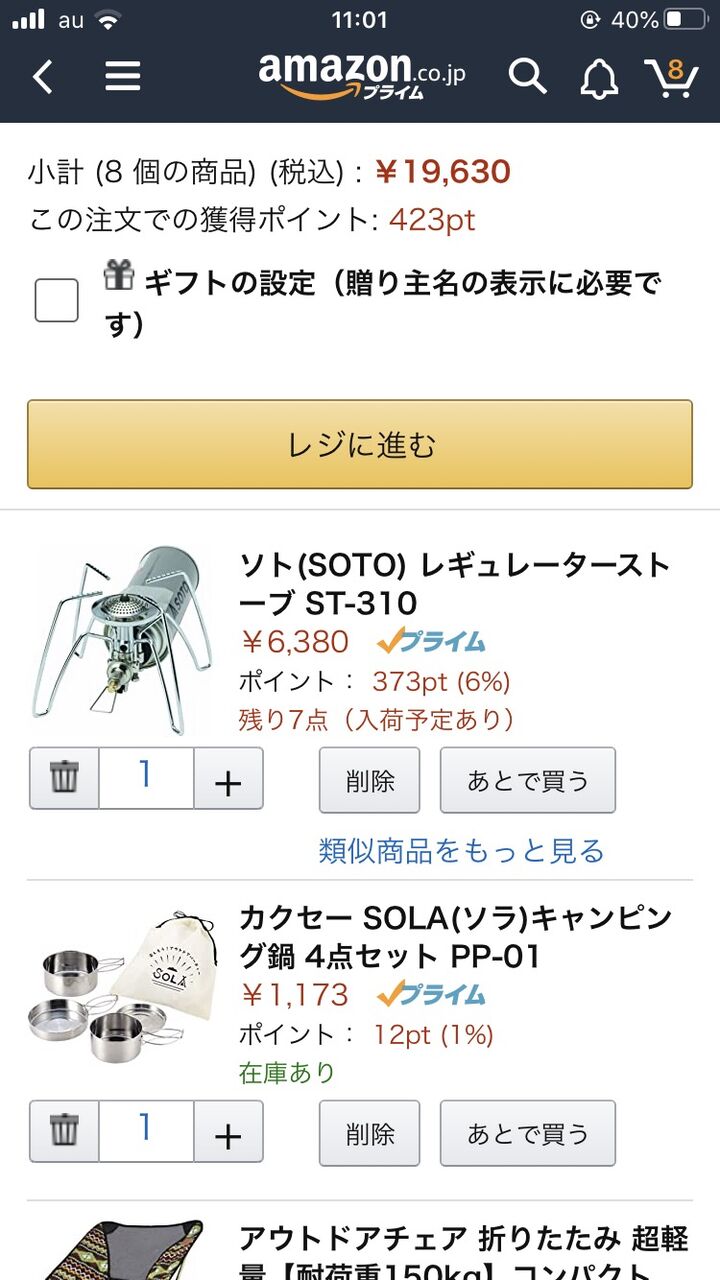Select the SOTO stove product thumbnail
The image size is (720, 1280).
[122, 632]
